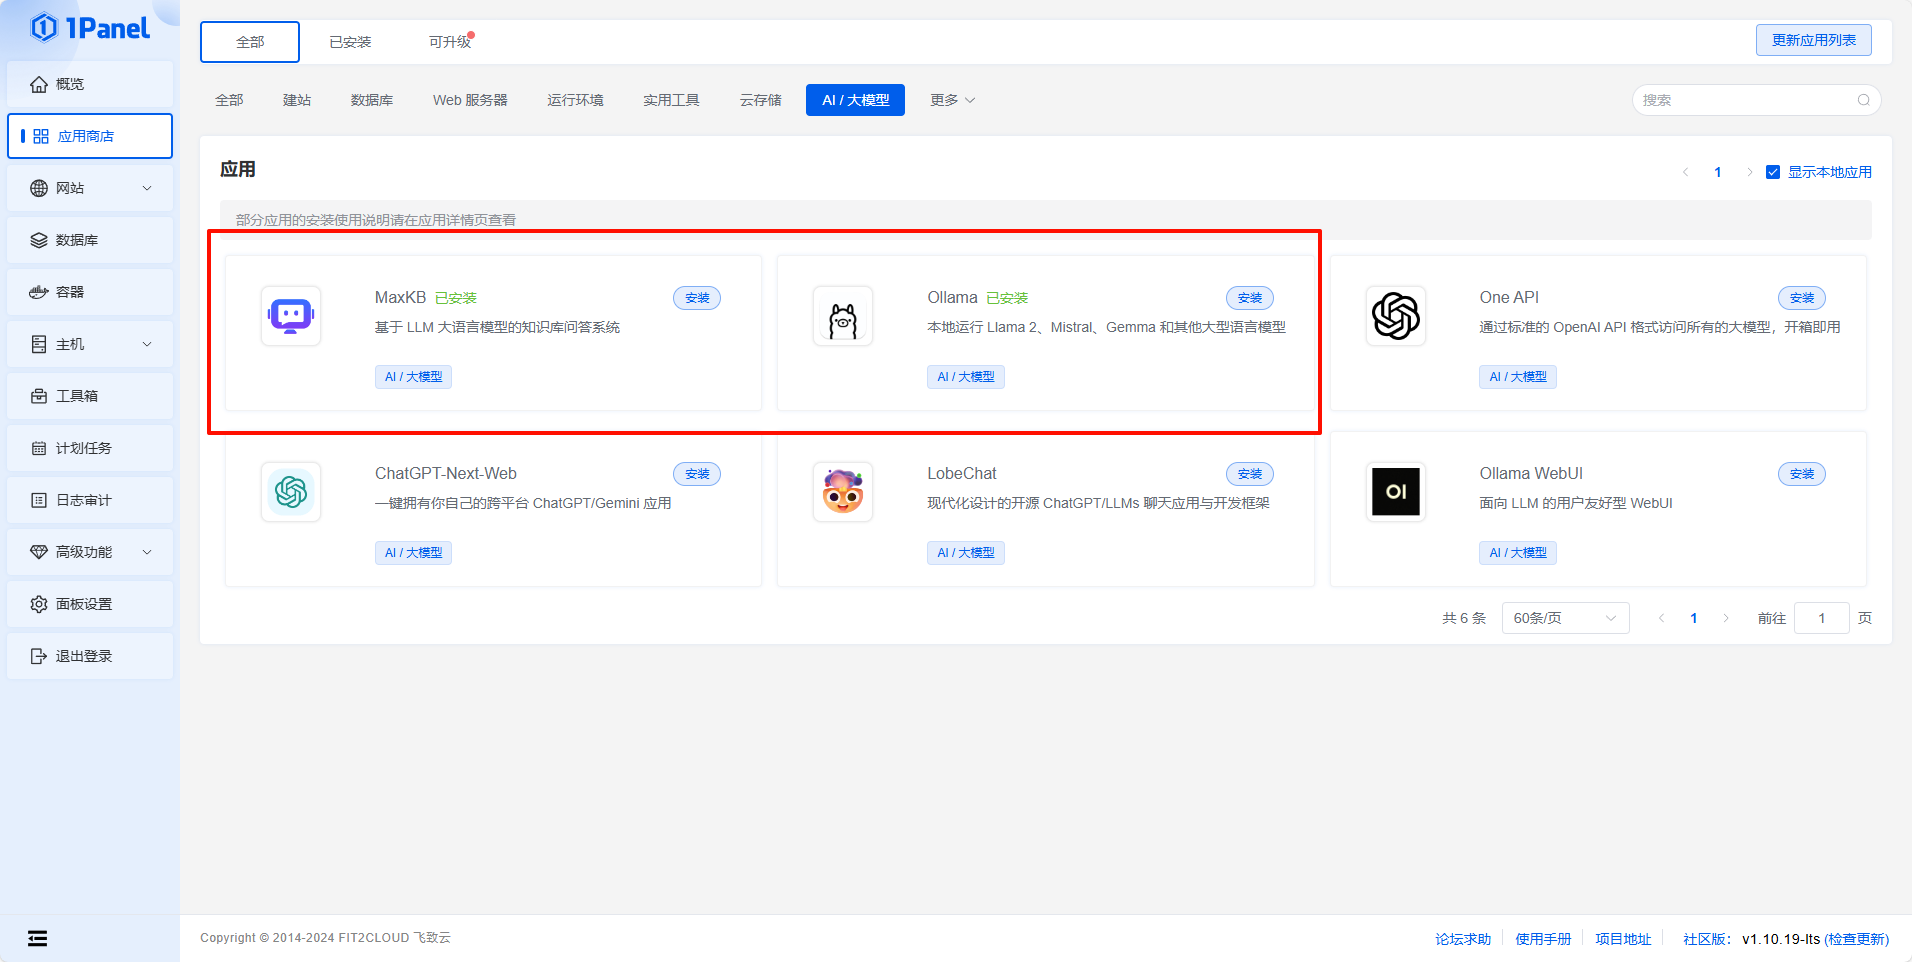Select the AI / 大模型 category
Image resolution: width=1912 pixels, height=962 pixels.
coord(855,100)
